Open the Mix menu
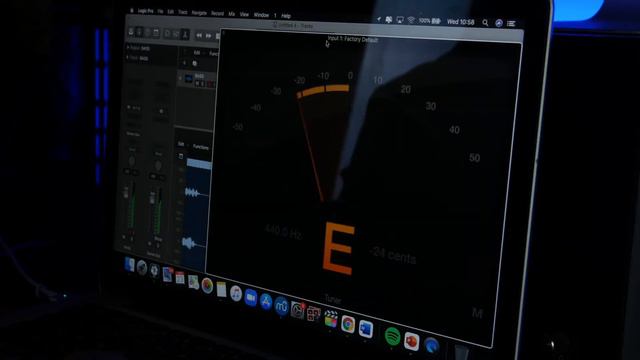The height and width of the screenshot is (360, 640). (231, 14)
